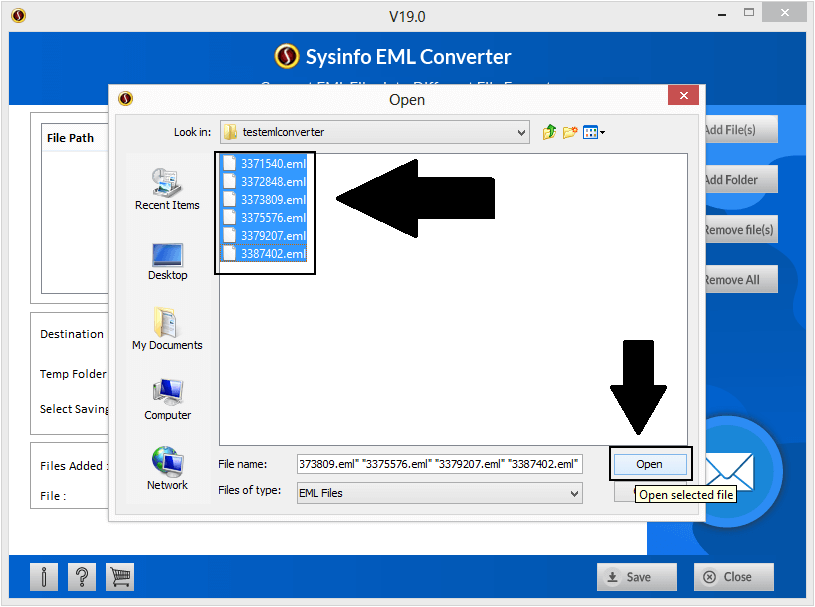Click the Open dialog title bar logo
This screenshot has width=815, height=607.
coord(125,99)
